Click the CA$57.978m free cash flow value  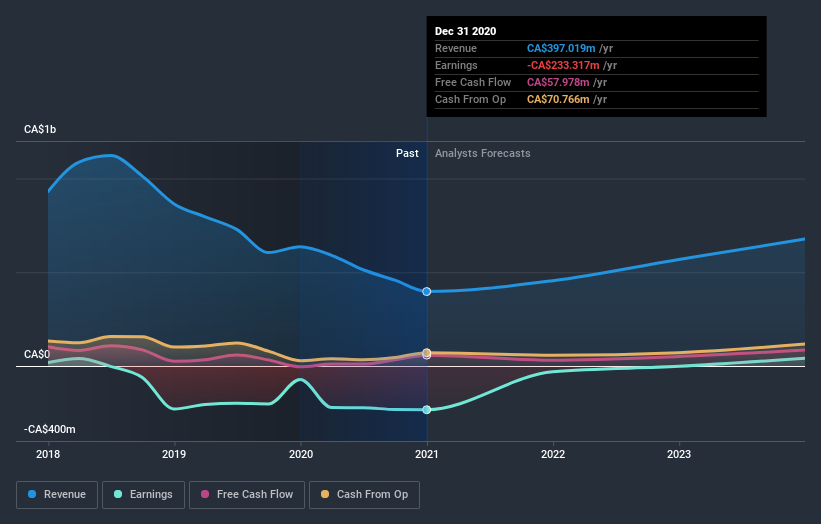click(x=558, y=82)
